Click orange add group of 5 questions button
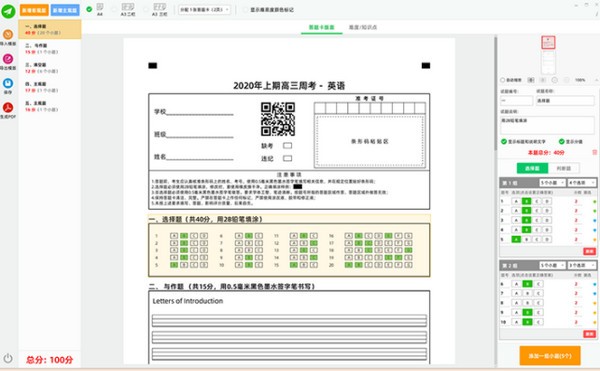The height and width of the screenshot is (371, 600). [x=550, y=356]
